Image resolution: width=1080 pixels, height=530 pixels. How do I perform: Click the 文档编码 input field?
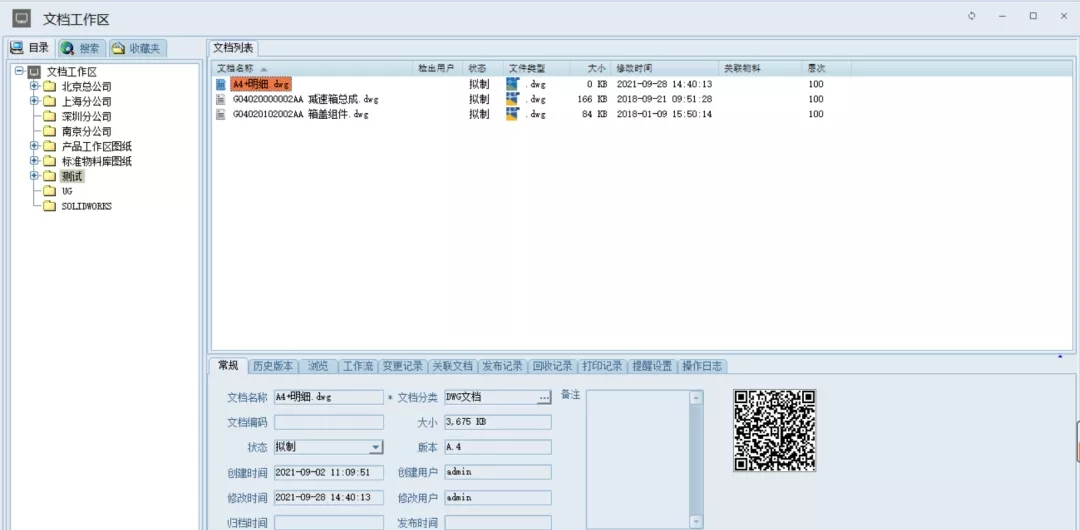tap(328, 422)
